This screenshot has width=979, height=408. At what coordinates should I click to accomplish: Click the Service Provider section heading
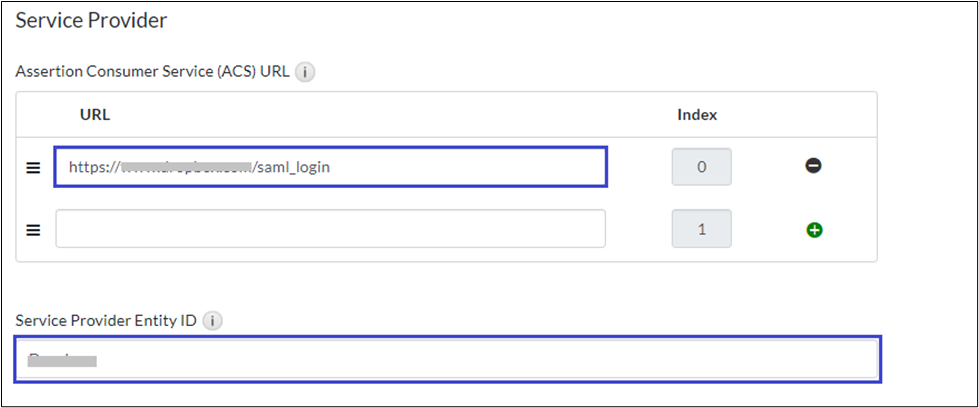91,19
